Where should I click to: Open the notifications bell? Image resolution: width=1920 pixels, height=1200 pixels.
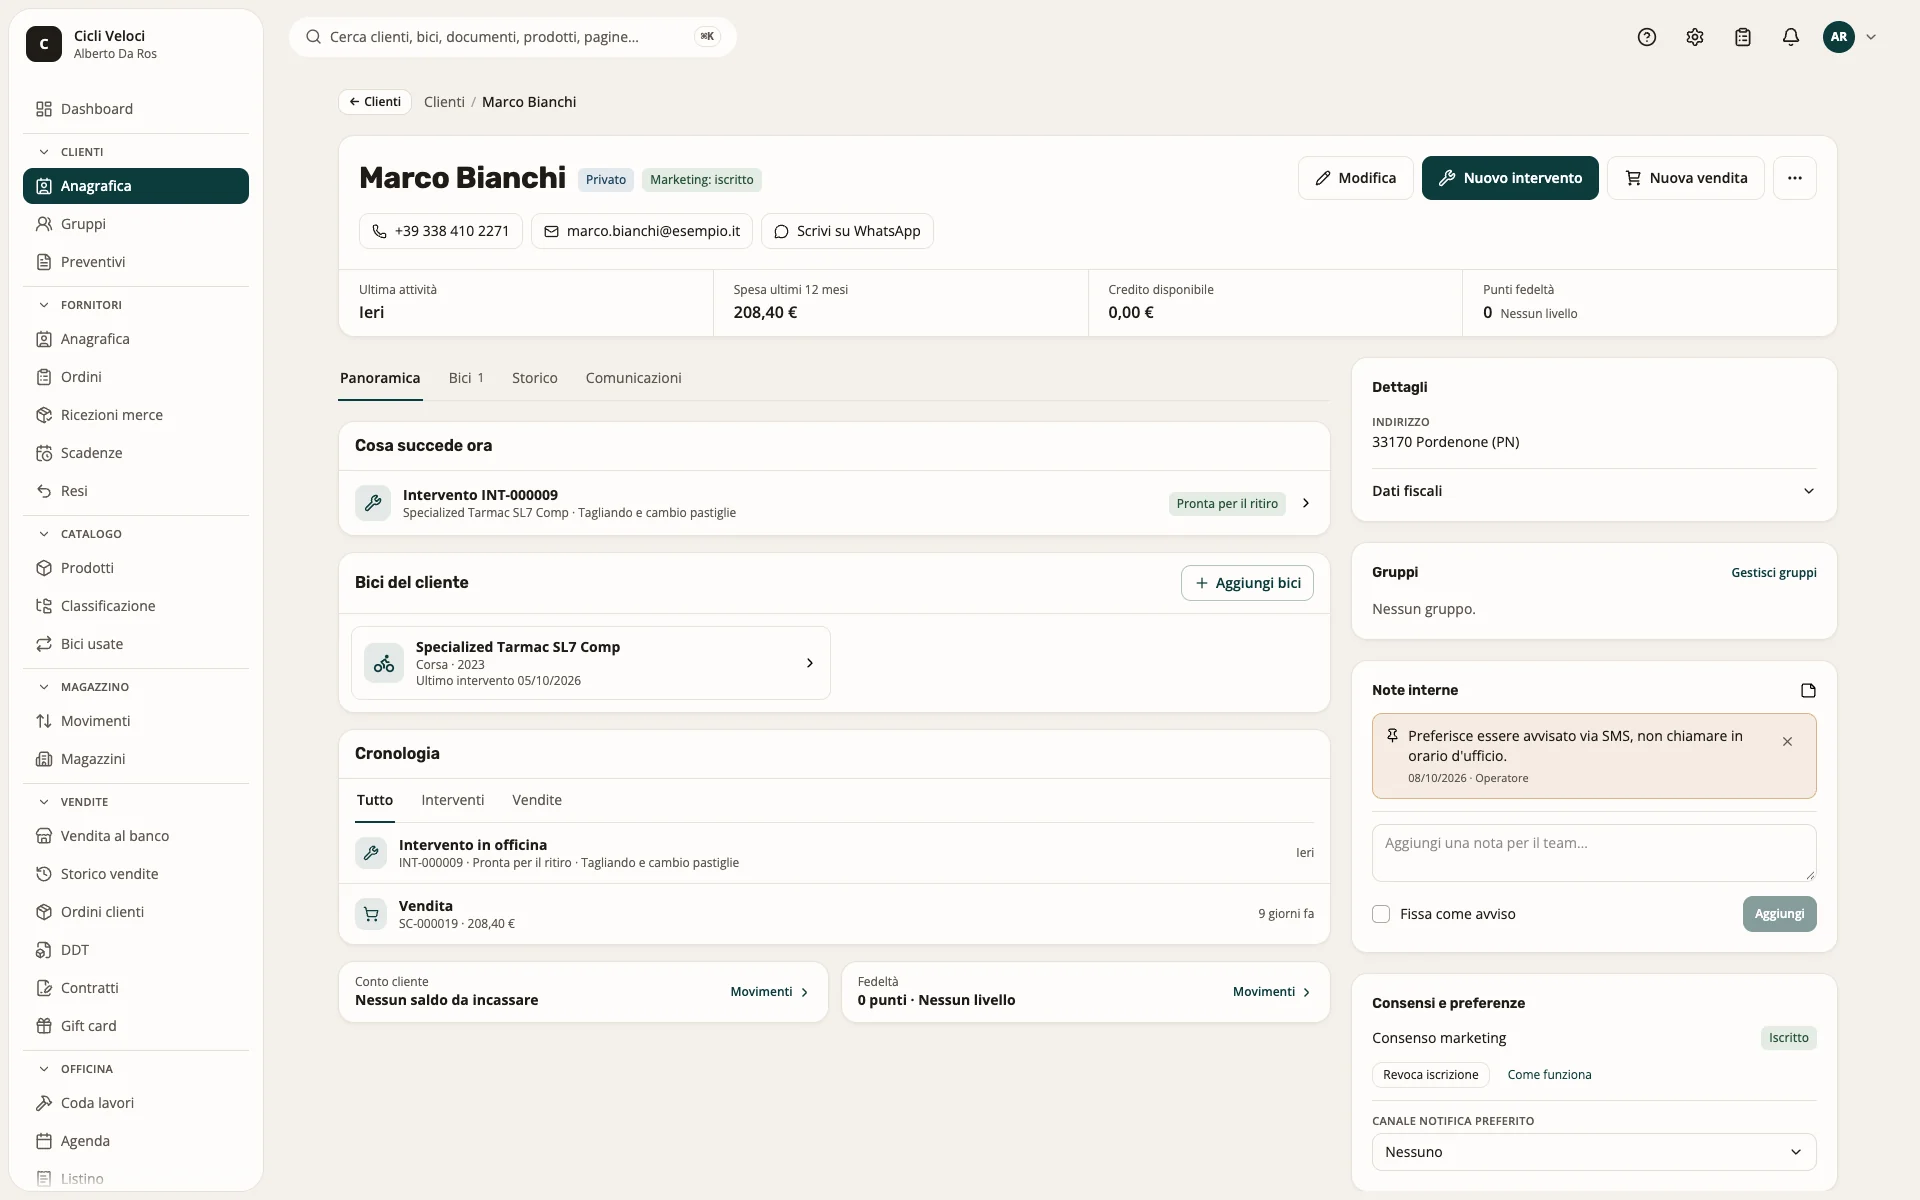click(1791, 37)
